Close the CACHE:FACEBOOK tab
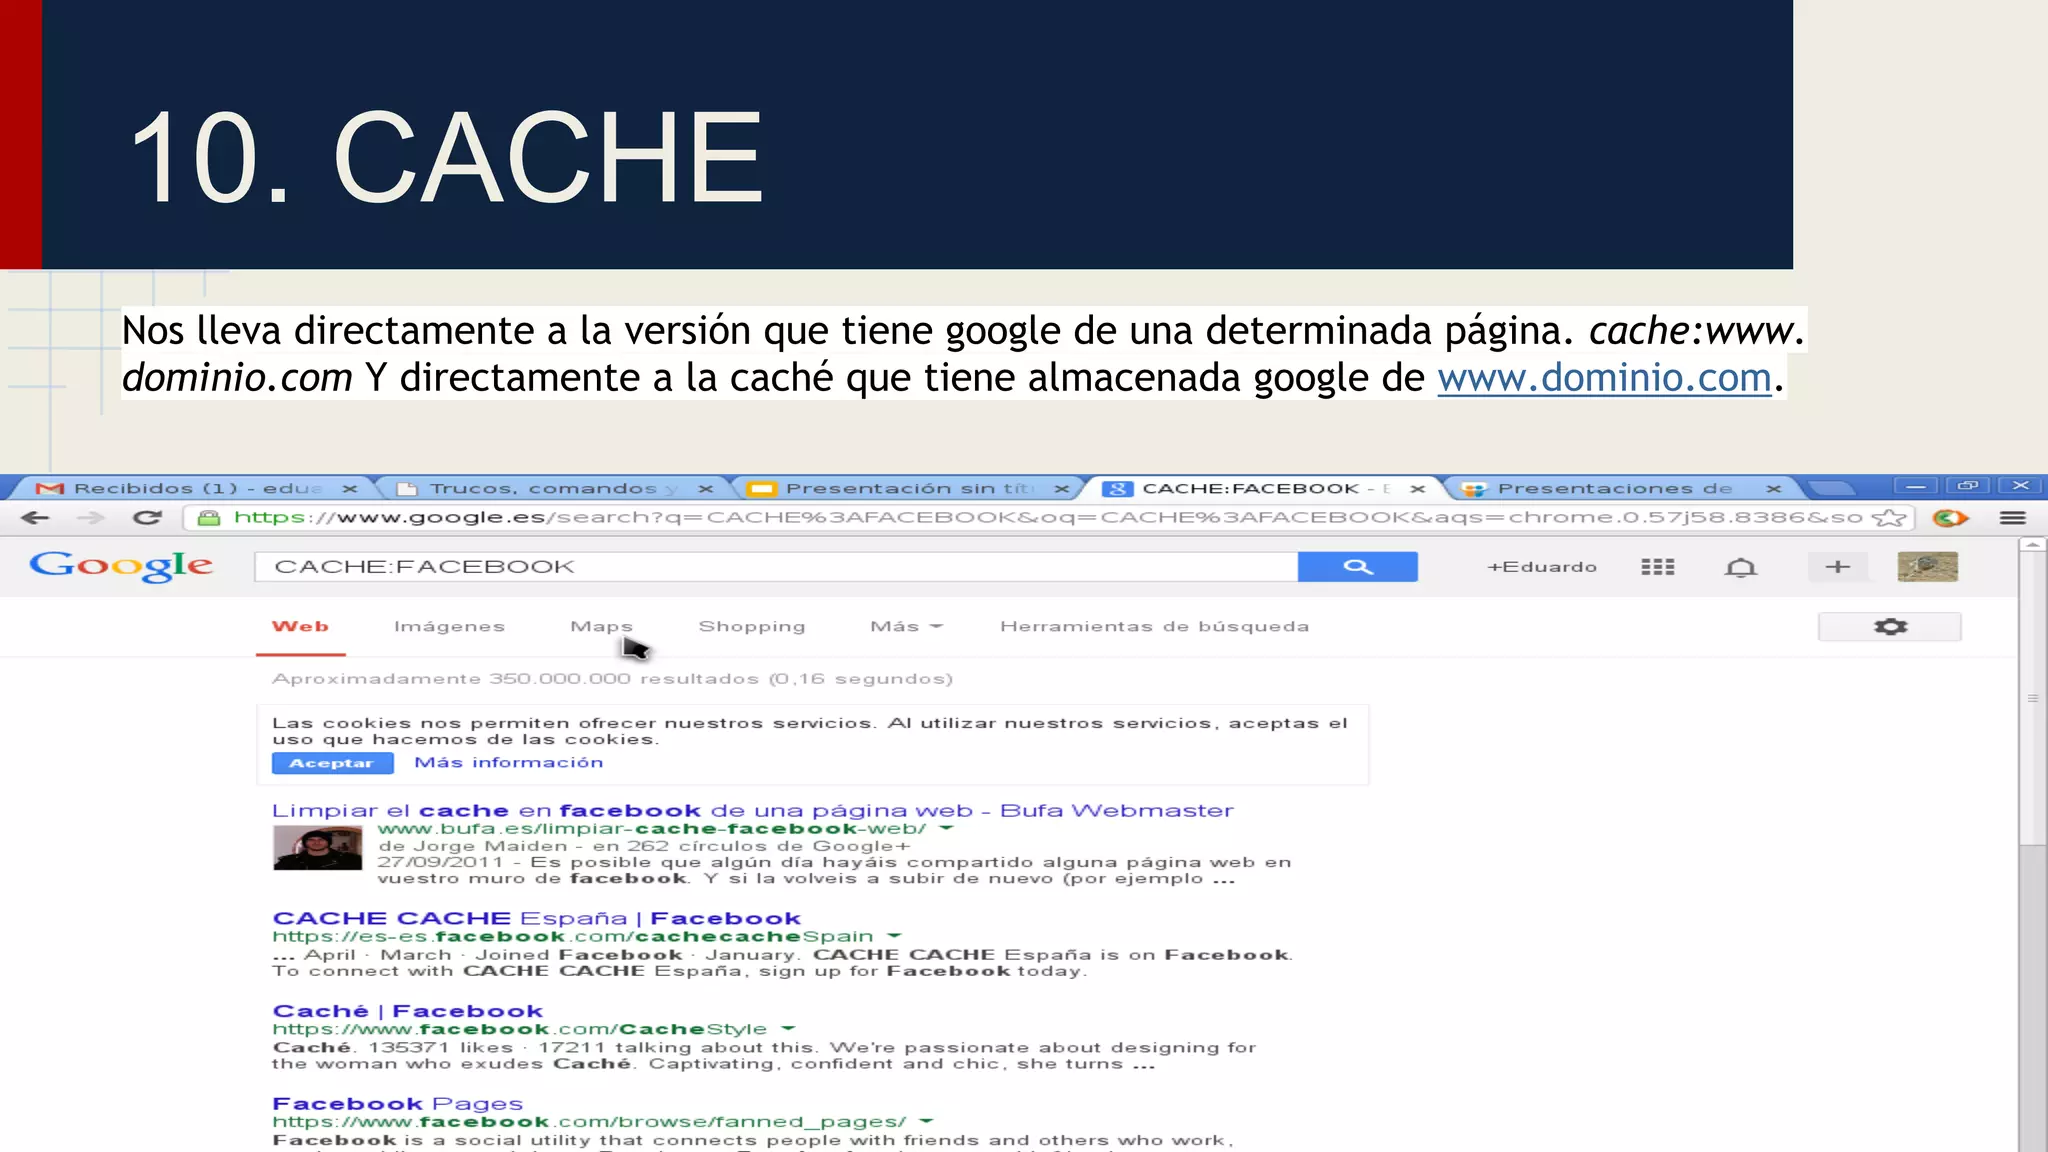This screenshot has width=2048, height=1152. (1417, 489)
